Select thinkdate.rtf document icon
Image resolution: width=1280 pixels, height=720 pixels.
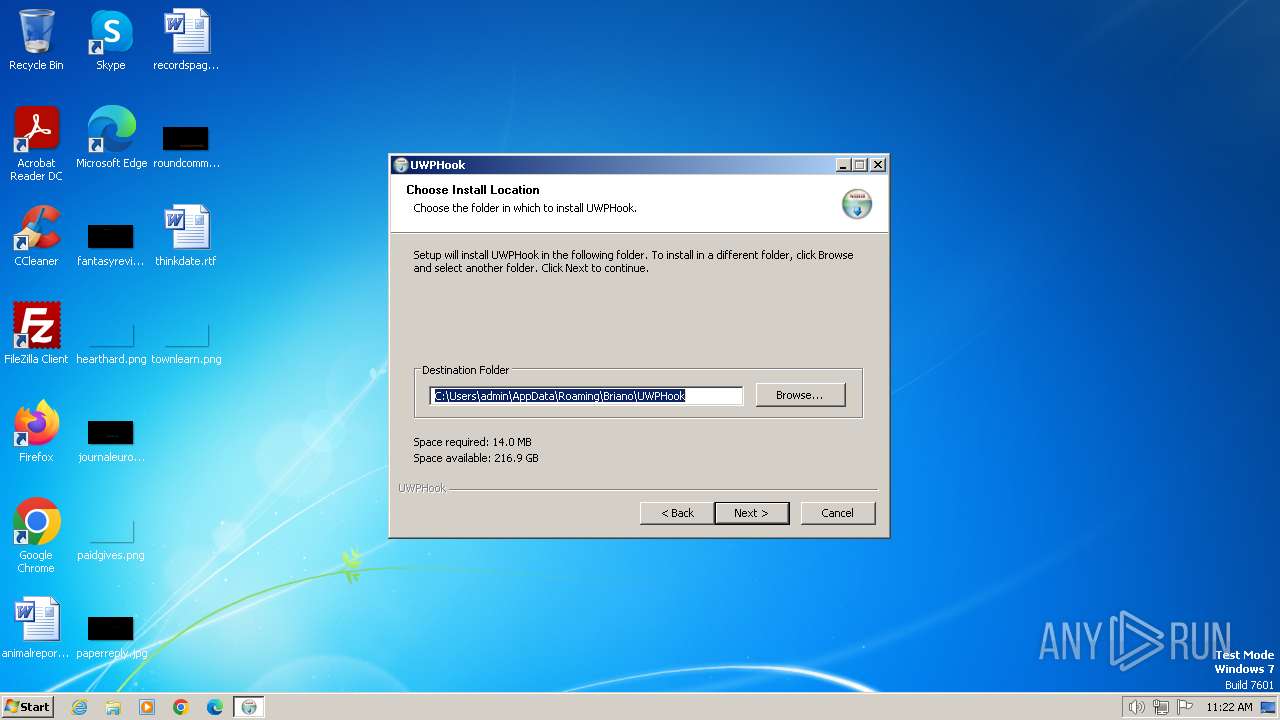186,236
